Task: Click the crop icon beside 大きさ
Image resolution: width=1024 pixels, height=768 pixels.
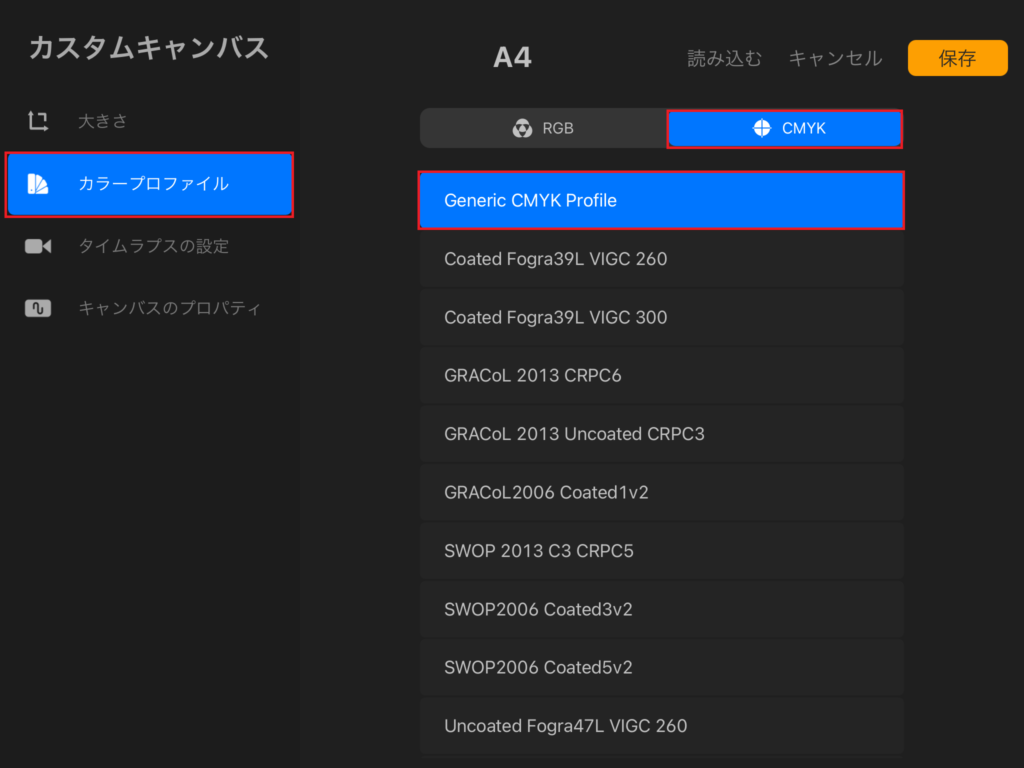Action: (38, 121)
